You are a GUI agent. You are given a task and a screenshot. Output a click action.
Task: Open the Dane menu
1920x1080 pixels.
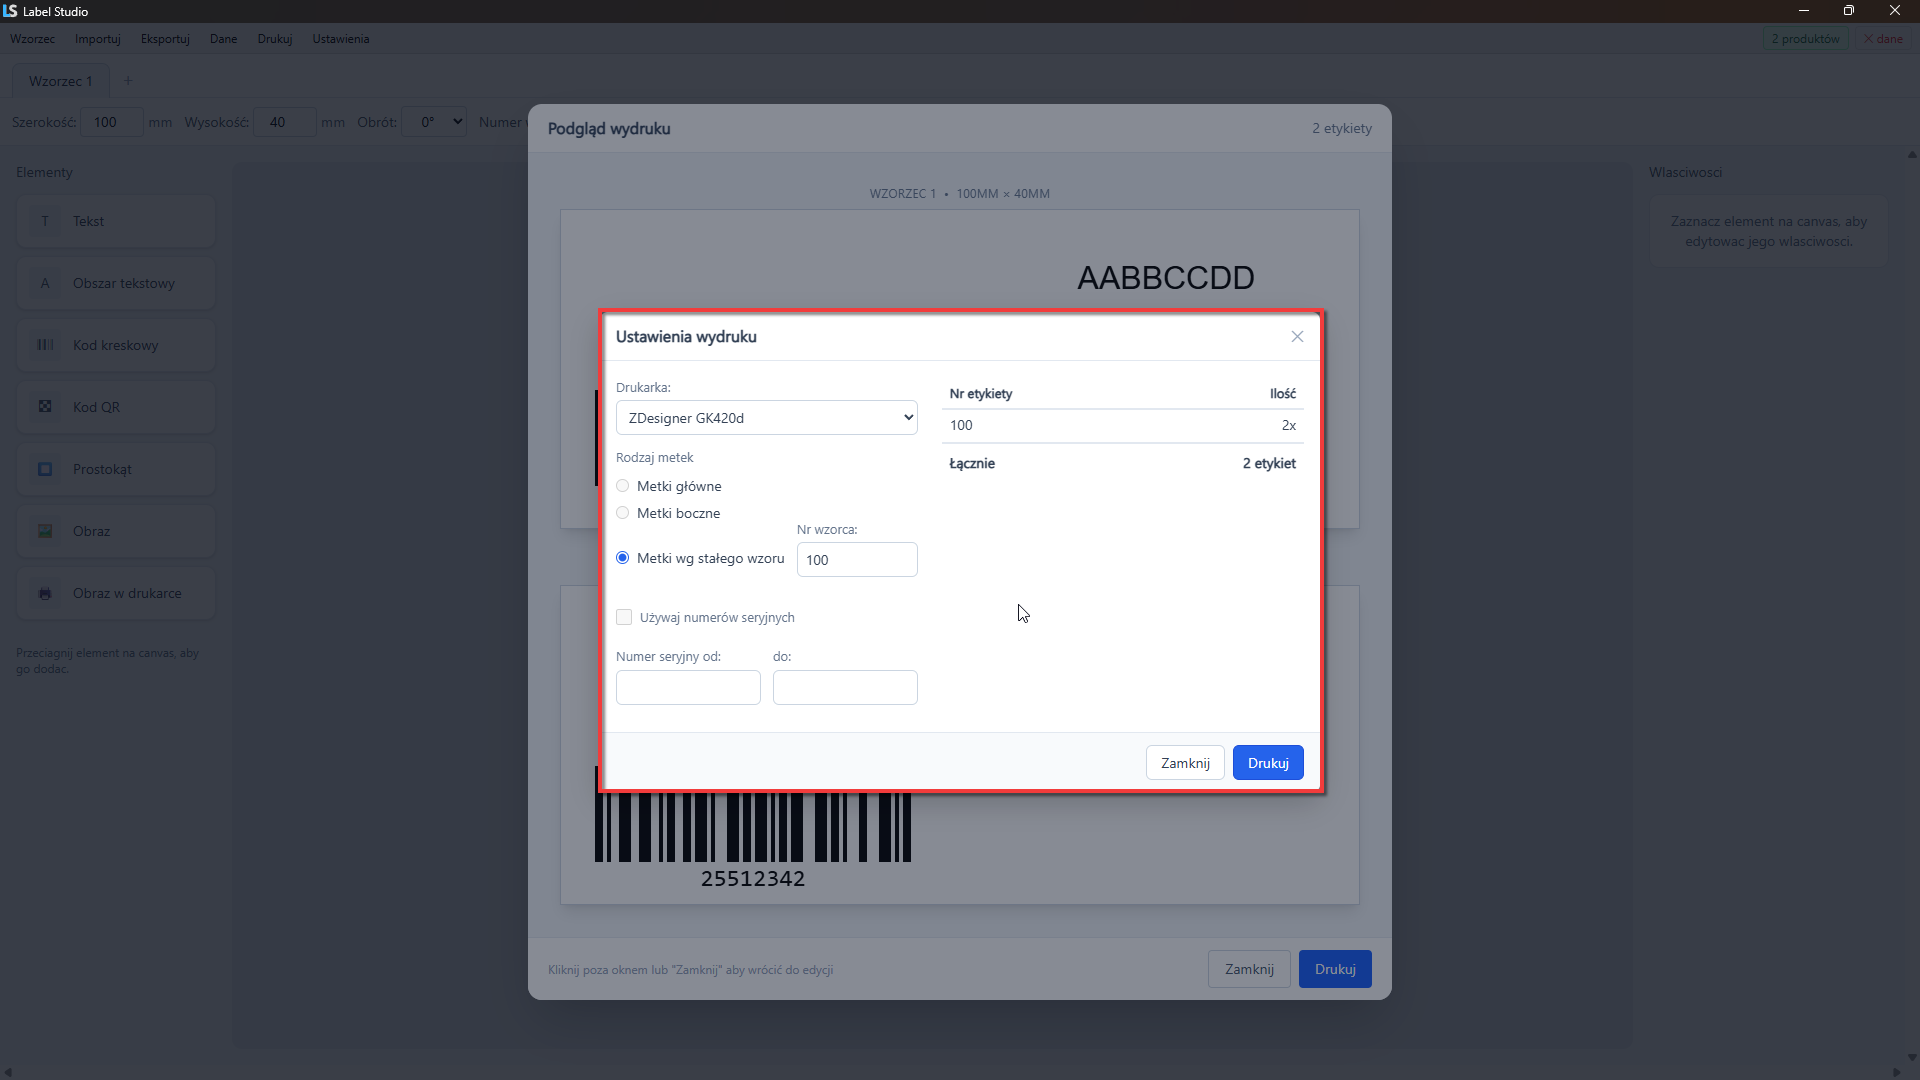223,39
